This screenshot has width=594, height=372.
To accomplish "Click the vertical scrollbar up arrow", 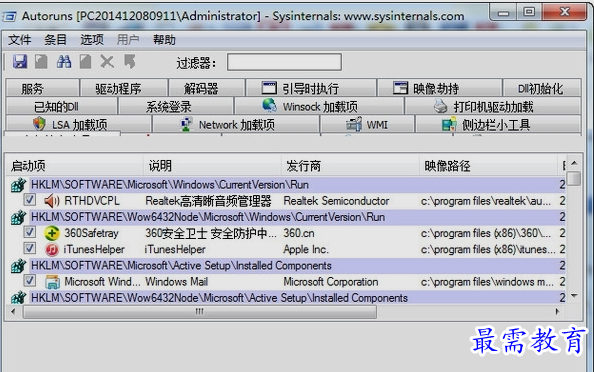I will 574,163.
